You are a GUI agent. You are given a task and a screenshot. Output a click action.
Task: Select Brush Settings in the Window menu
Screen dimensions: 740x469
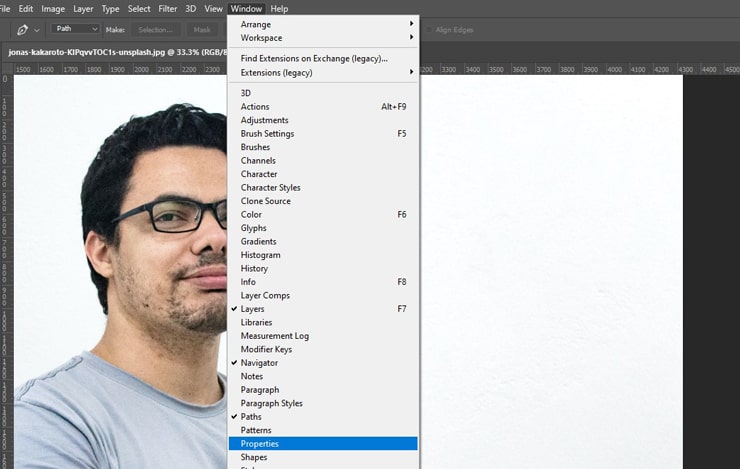point(267,133)
